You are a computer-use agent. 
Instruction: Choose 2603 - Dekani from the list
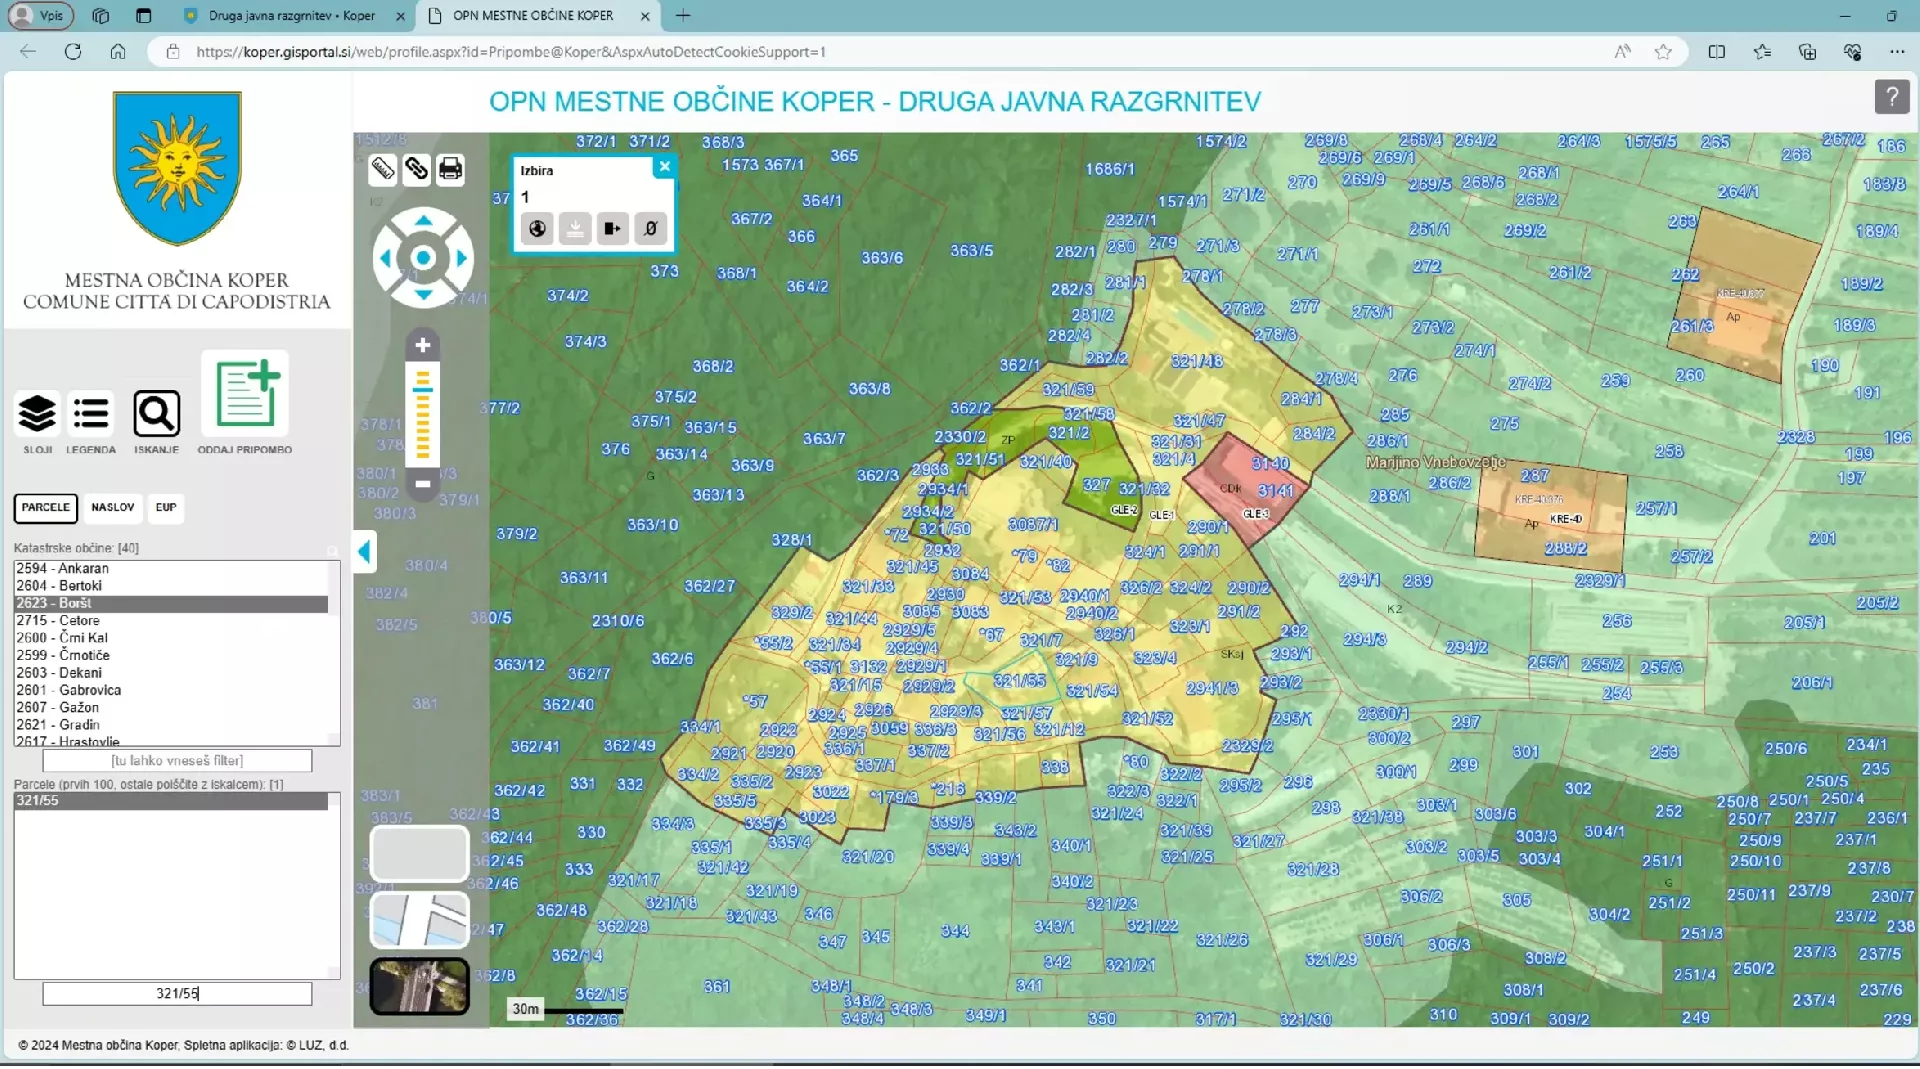[x=60, y=673]
